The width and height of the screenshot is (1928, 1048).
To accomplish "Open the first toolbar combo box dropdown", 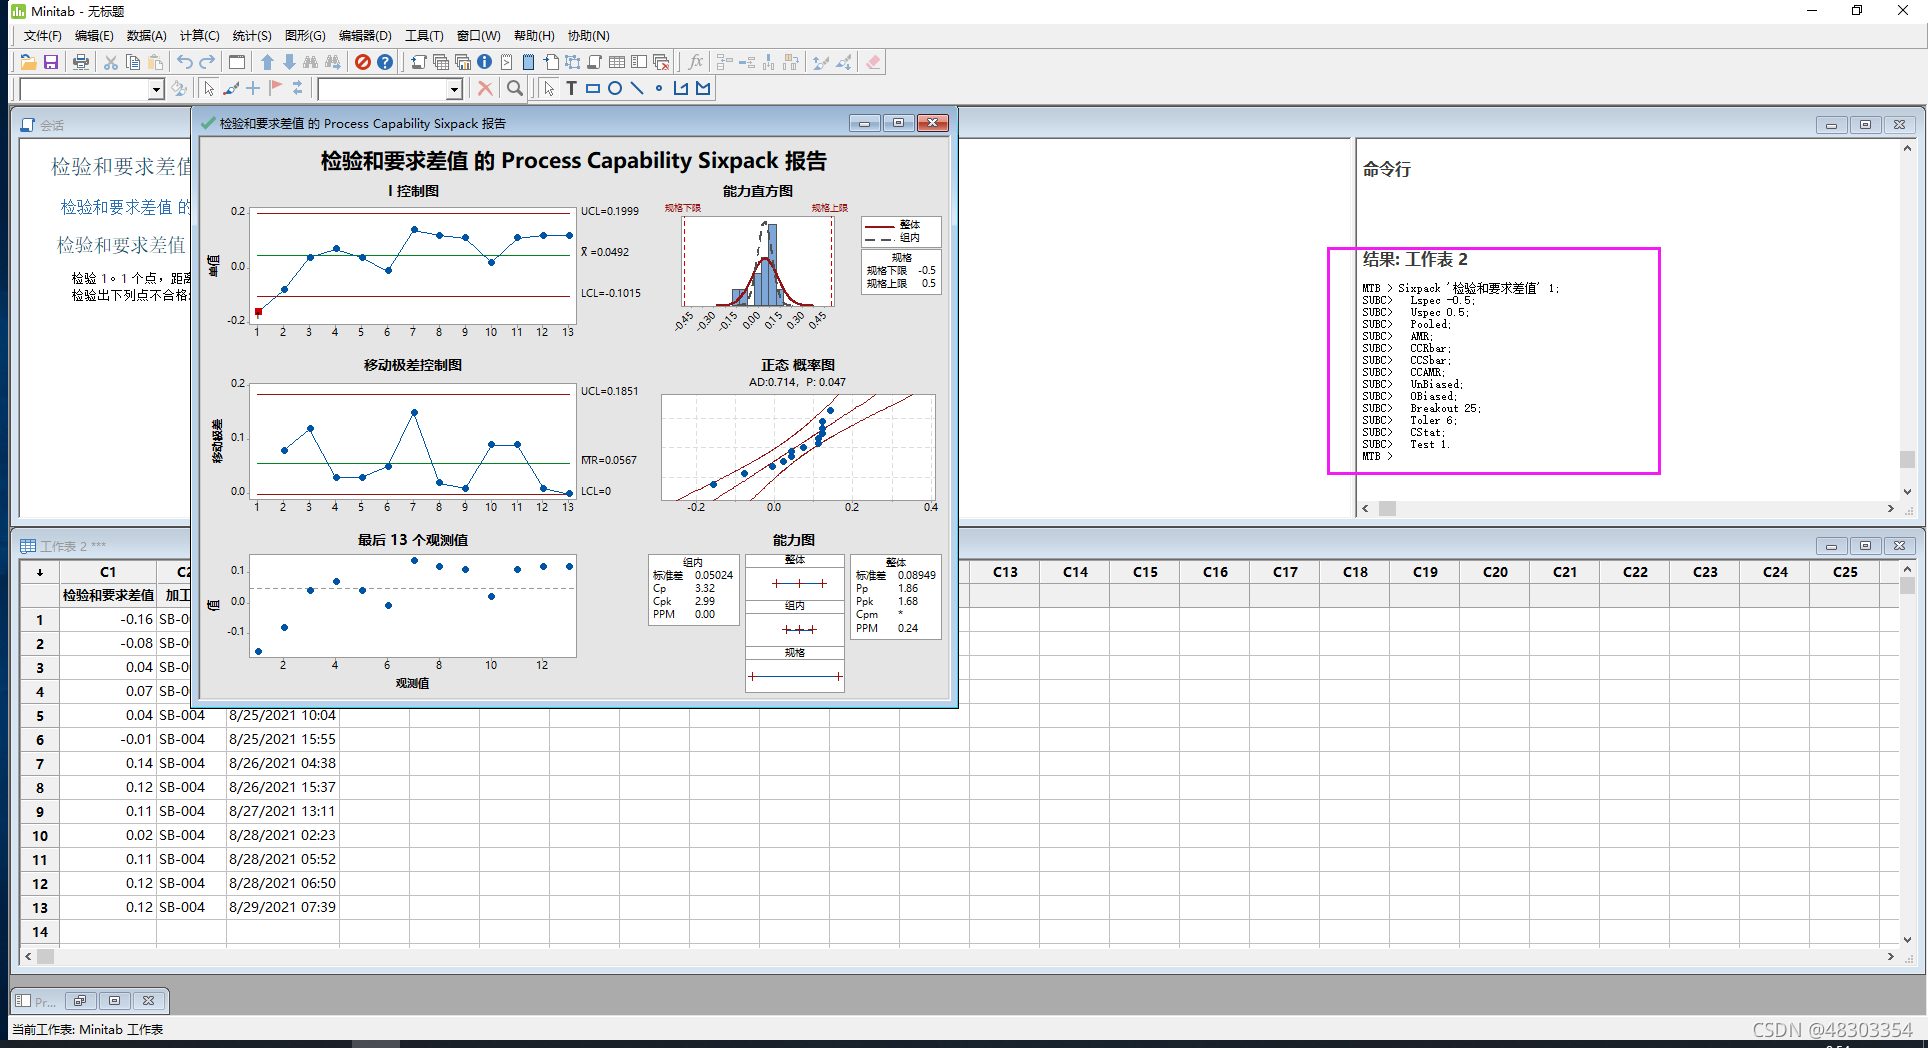I will pos(156,90).
